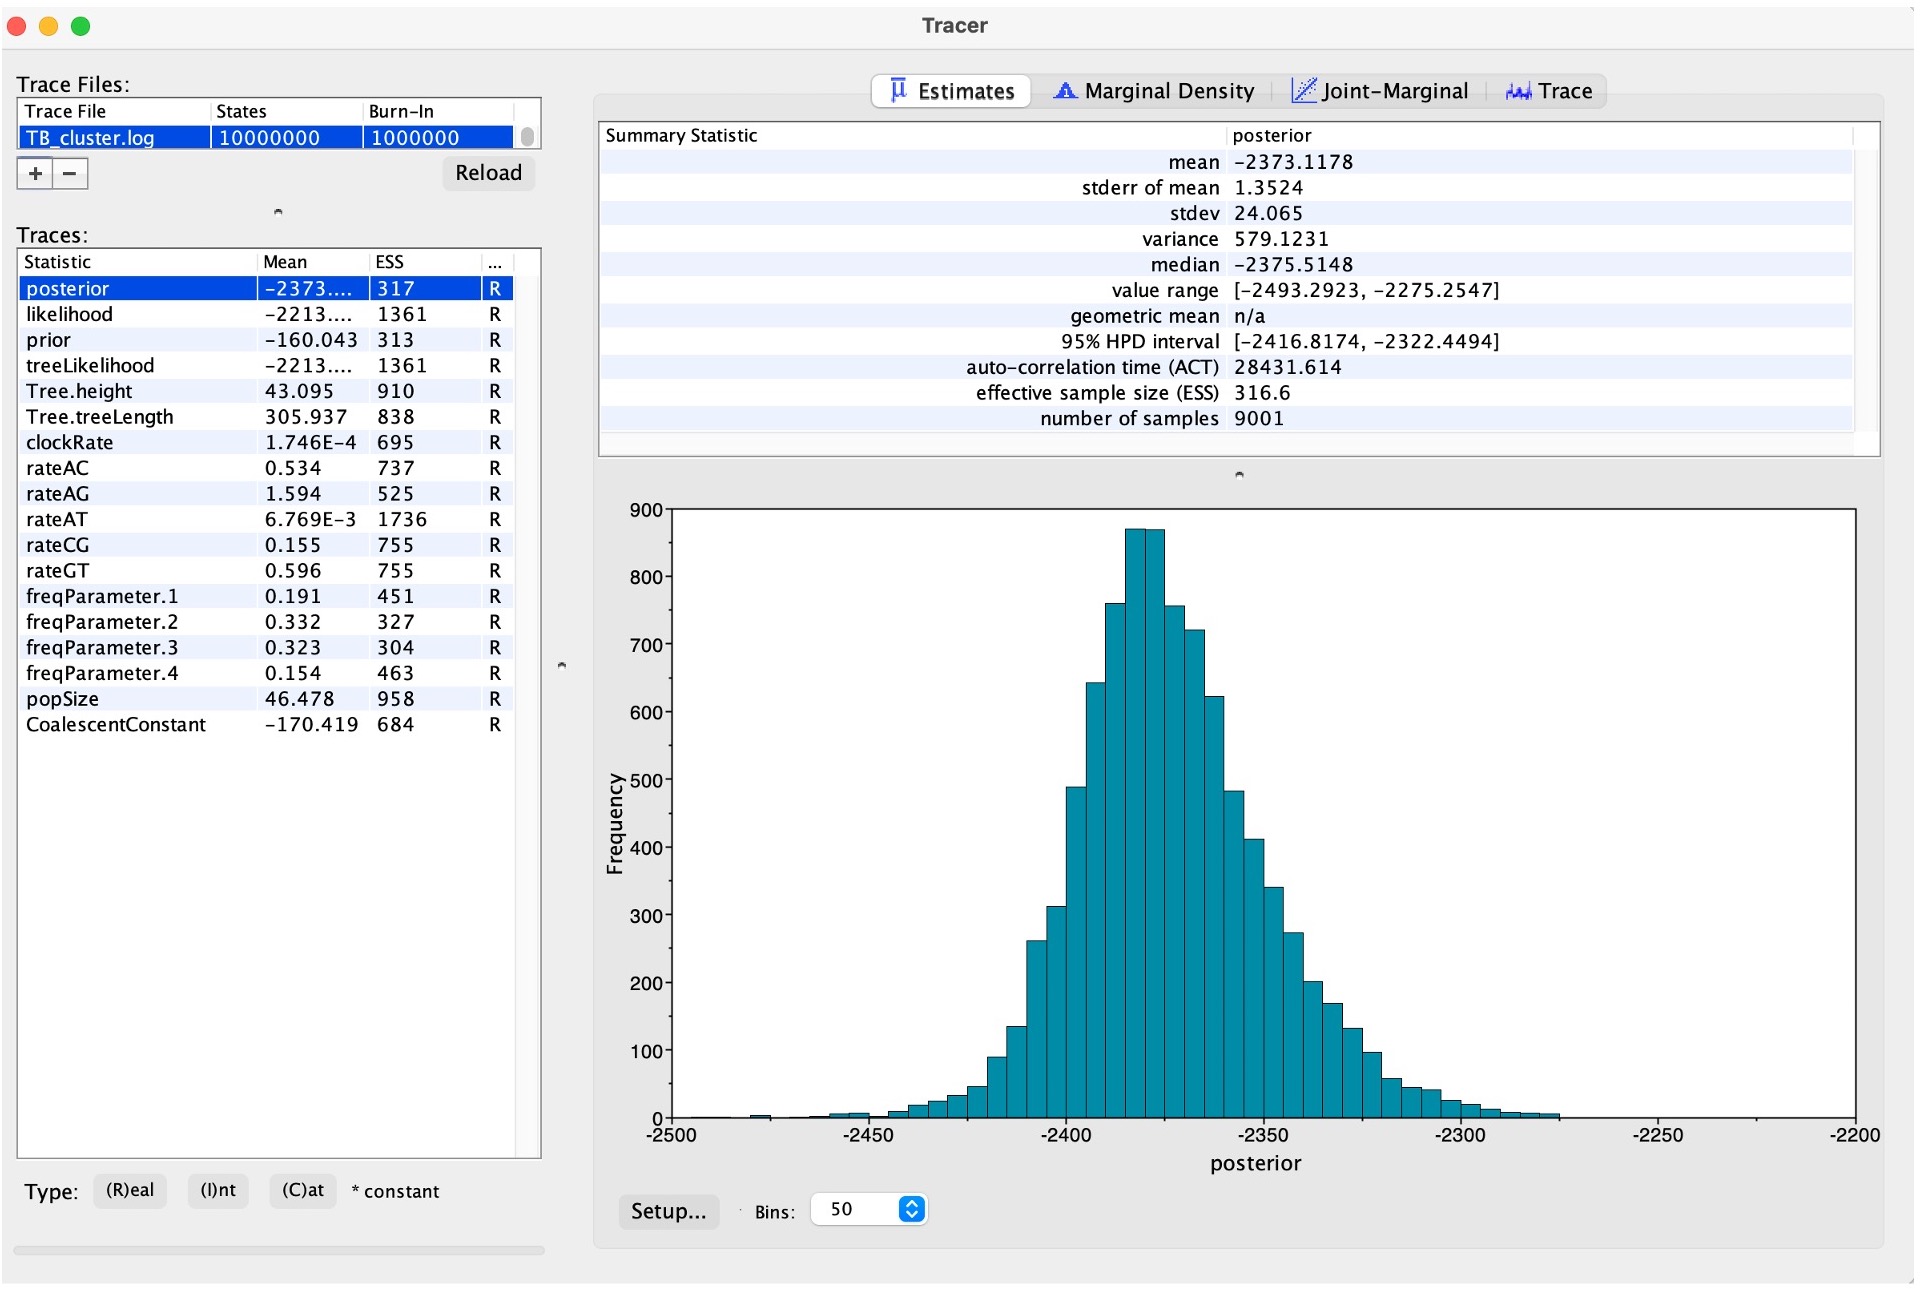
Task: Click the effective sample size (ESS) value 316.6
Action: coord(1261,393)
